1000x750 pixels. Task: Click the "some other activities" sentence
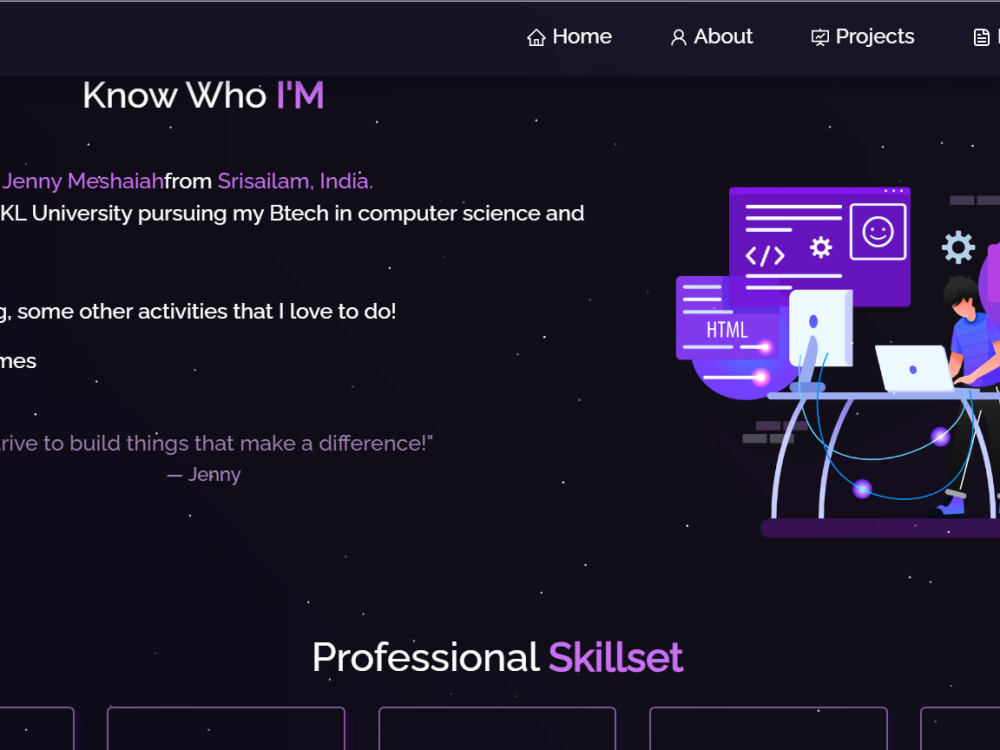pyautogui.click(x=198, y=311)
